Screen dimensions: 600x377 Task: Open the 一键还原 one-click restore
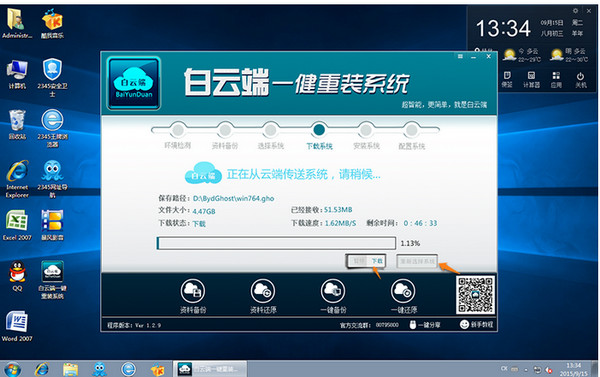coord(403,291)
